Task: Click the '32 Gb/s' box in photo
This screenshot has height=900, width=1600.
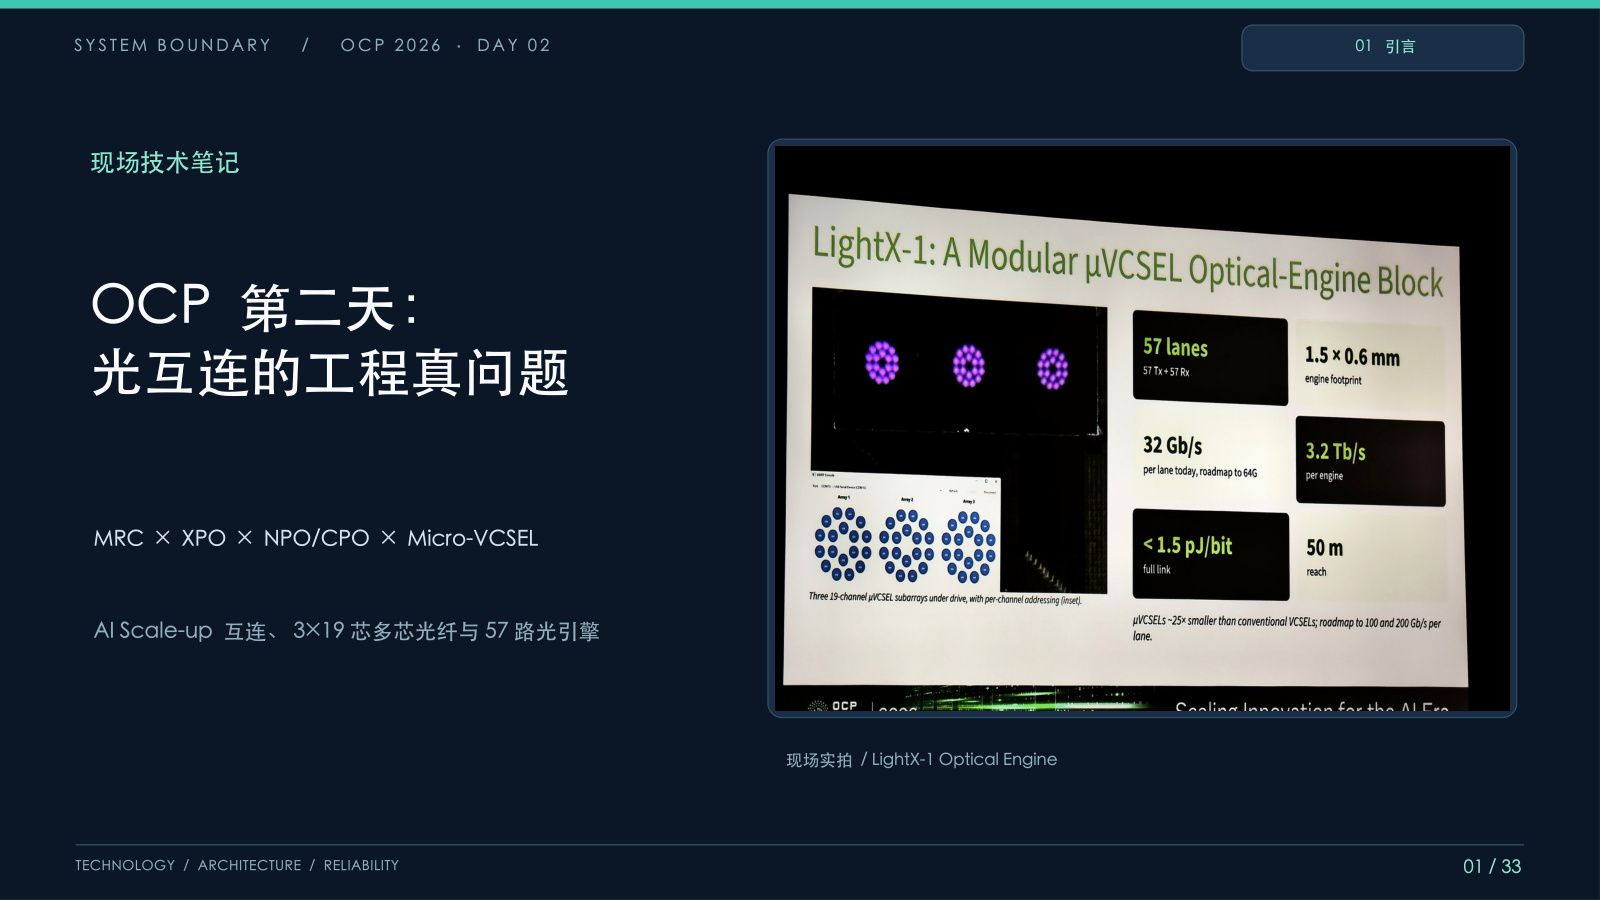Action: point(1210,456)
